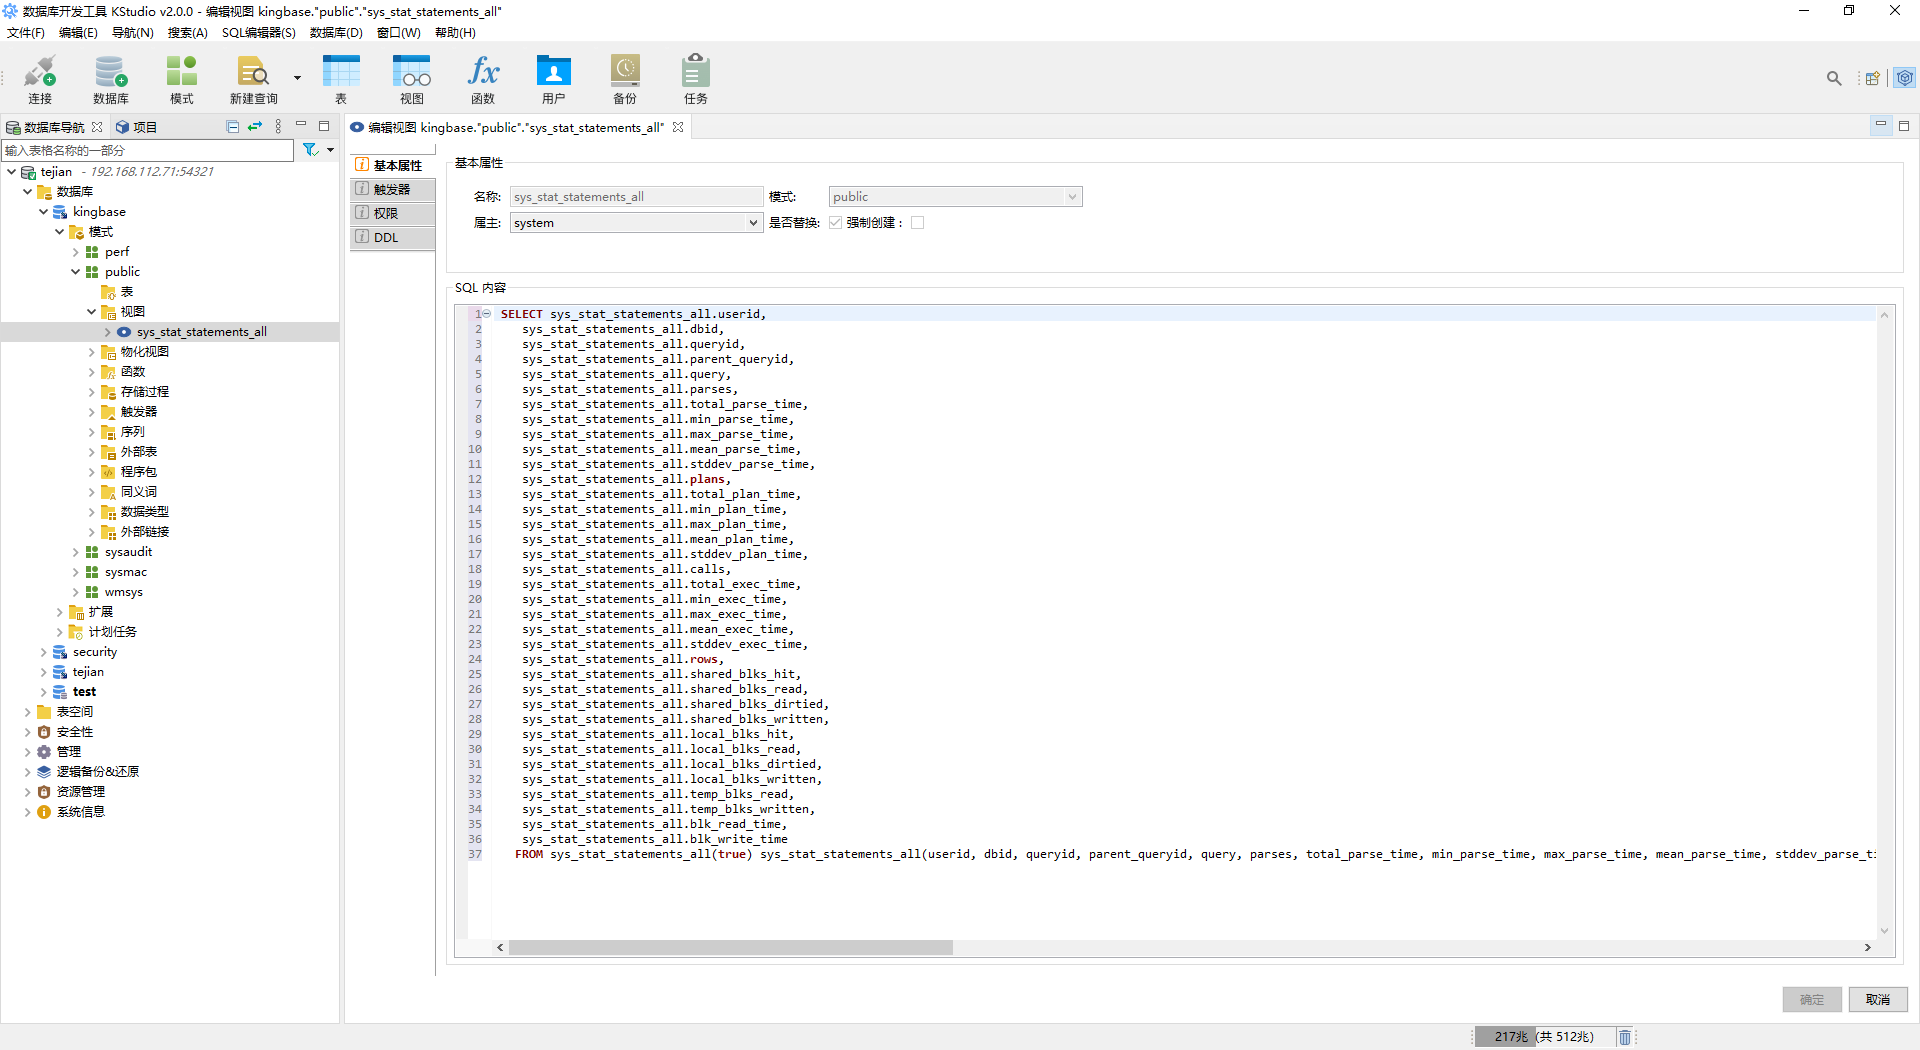Click the trash can icon in status bar
1920x1050 pixels.
click(1625, 1037)
